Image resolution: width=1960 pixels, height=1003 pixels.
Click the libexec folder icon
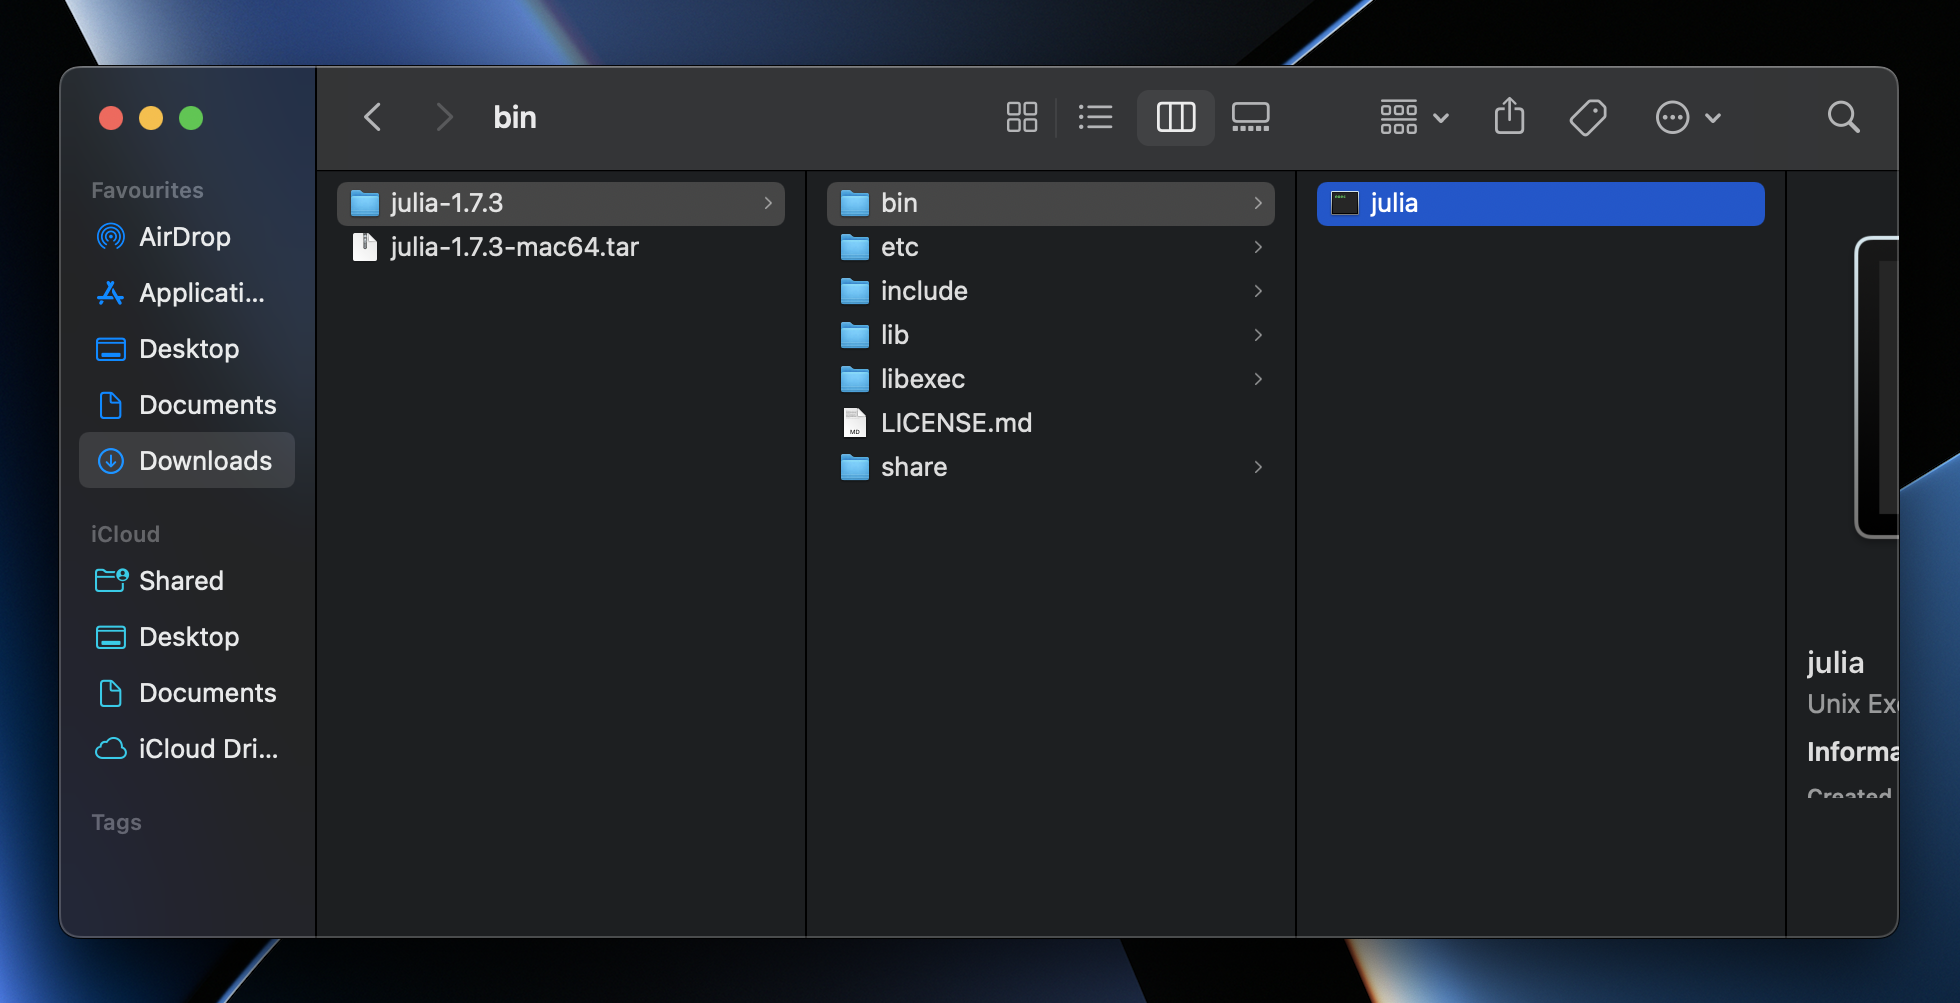[x=855, y=379]
